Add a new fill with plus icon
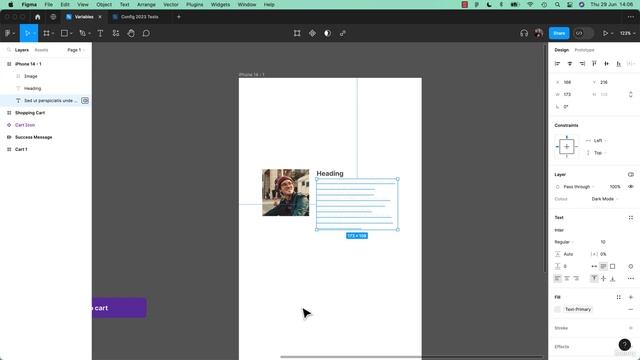 tap(631, 297)
